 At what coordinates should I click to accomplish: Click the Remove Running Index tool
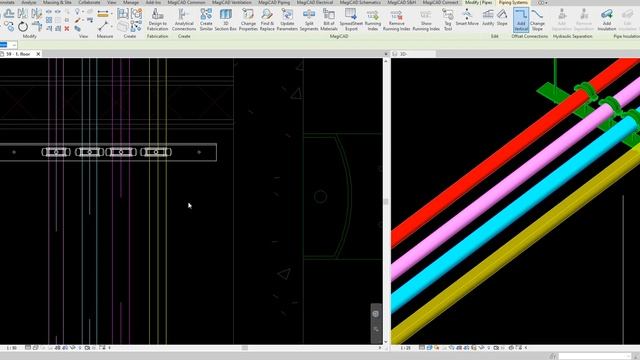tap(396, 20)
